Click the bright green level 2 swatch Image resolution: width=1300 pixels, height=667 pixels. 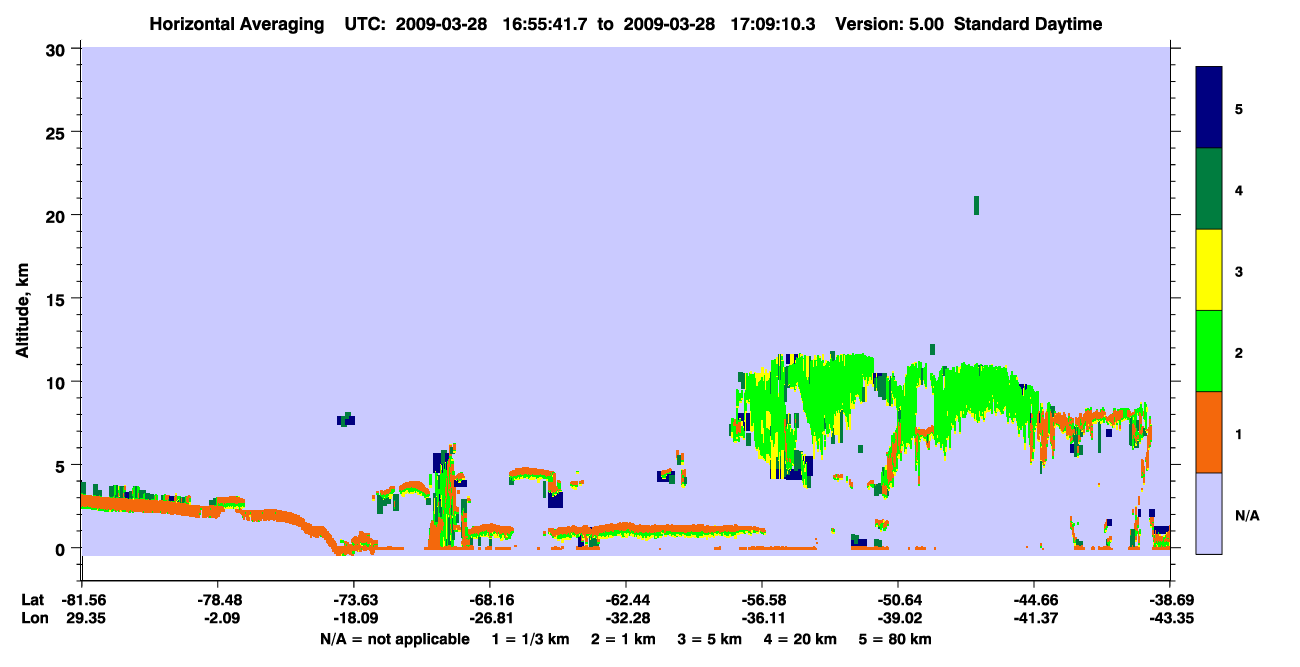pyautogui.click(x=1209, y=351)
